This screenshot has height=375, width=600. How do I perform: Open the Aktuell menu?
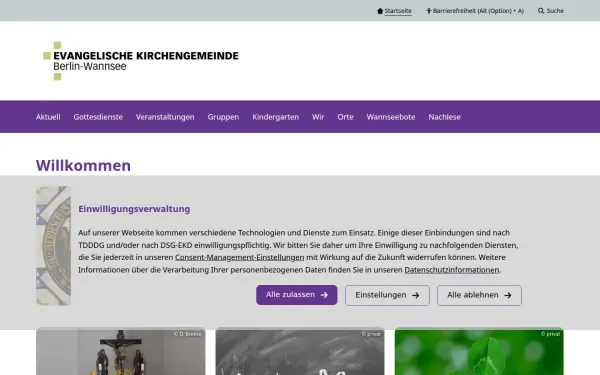tap(48, 117)
